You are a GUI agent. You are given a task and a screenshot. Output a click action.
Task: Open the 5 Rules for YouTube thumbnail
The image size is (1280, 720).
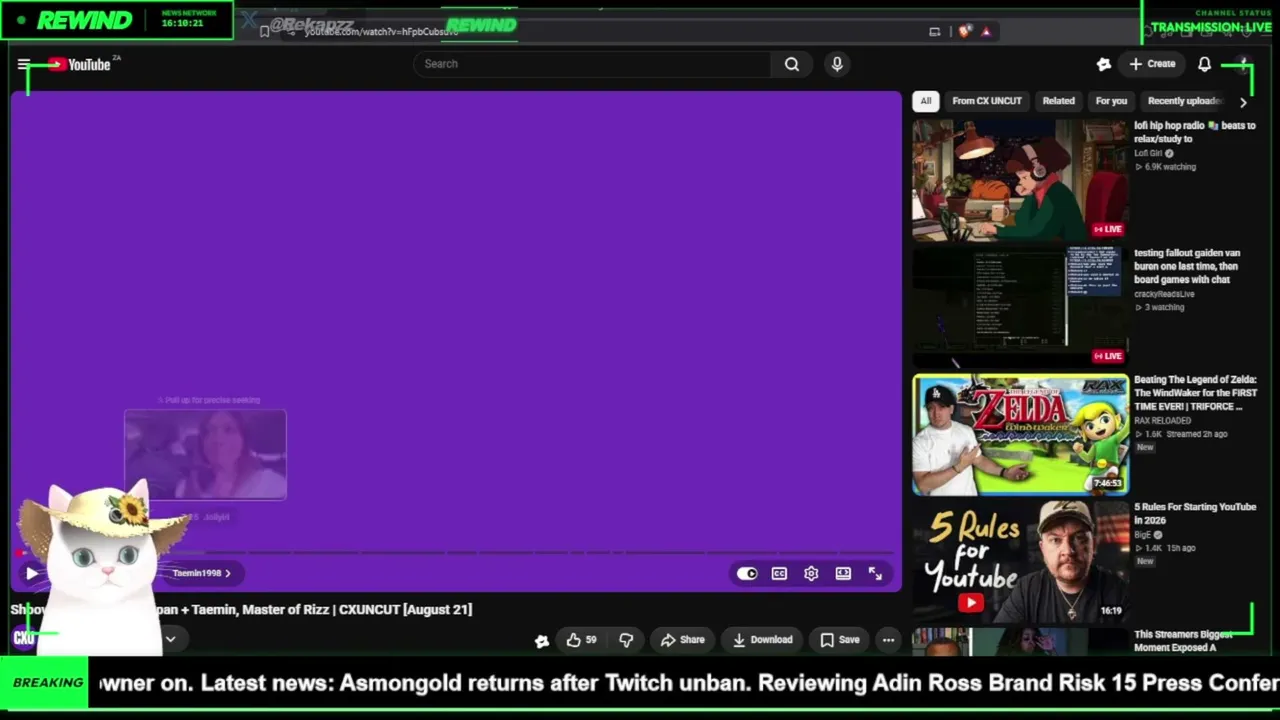pos(1020,561)
